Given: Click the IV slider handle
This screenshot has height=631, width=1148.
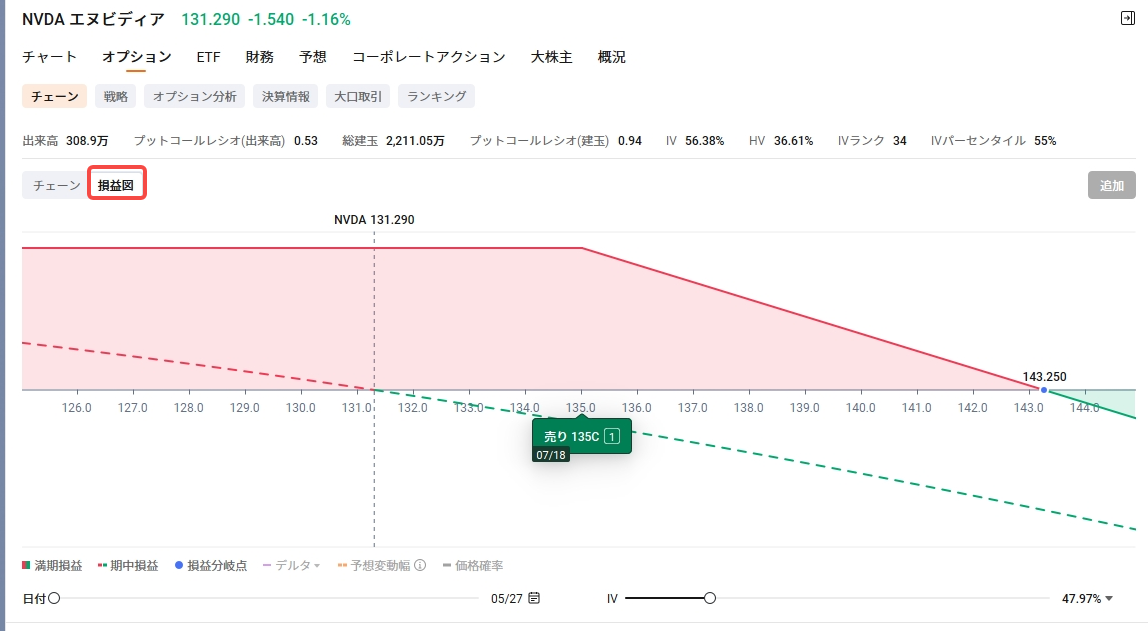Looking at the screenshot, I should [710, 598].
